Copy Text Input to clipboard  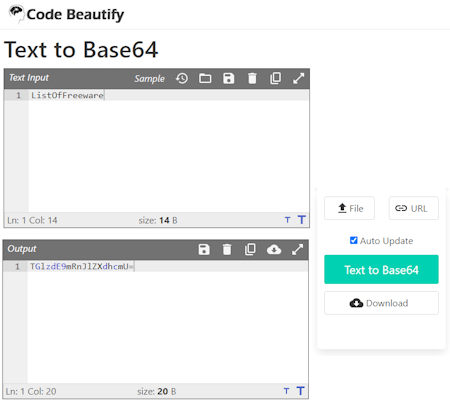pyautogui.click(x=275, y=78)
